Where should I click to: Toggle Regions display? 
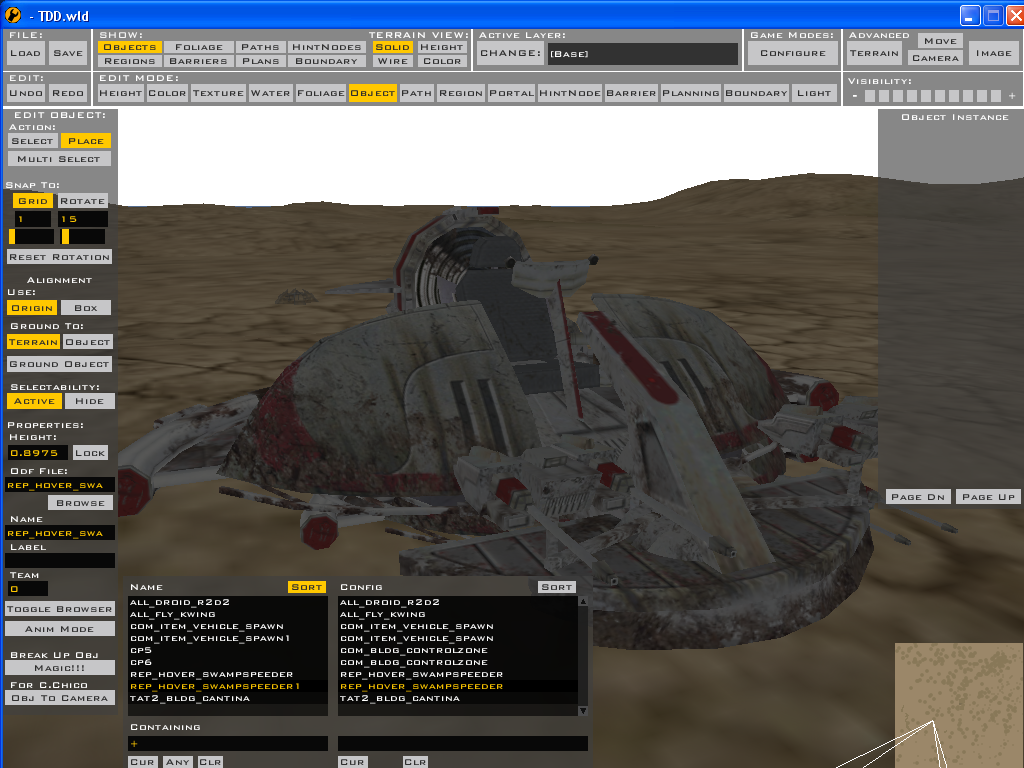pos(130,61)
